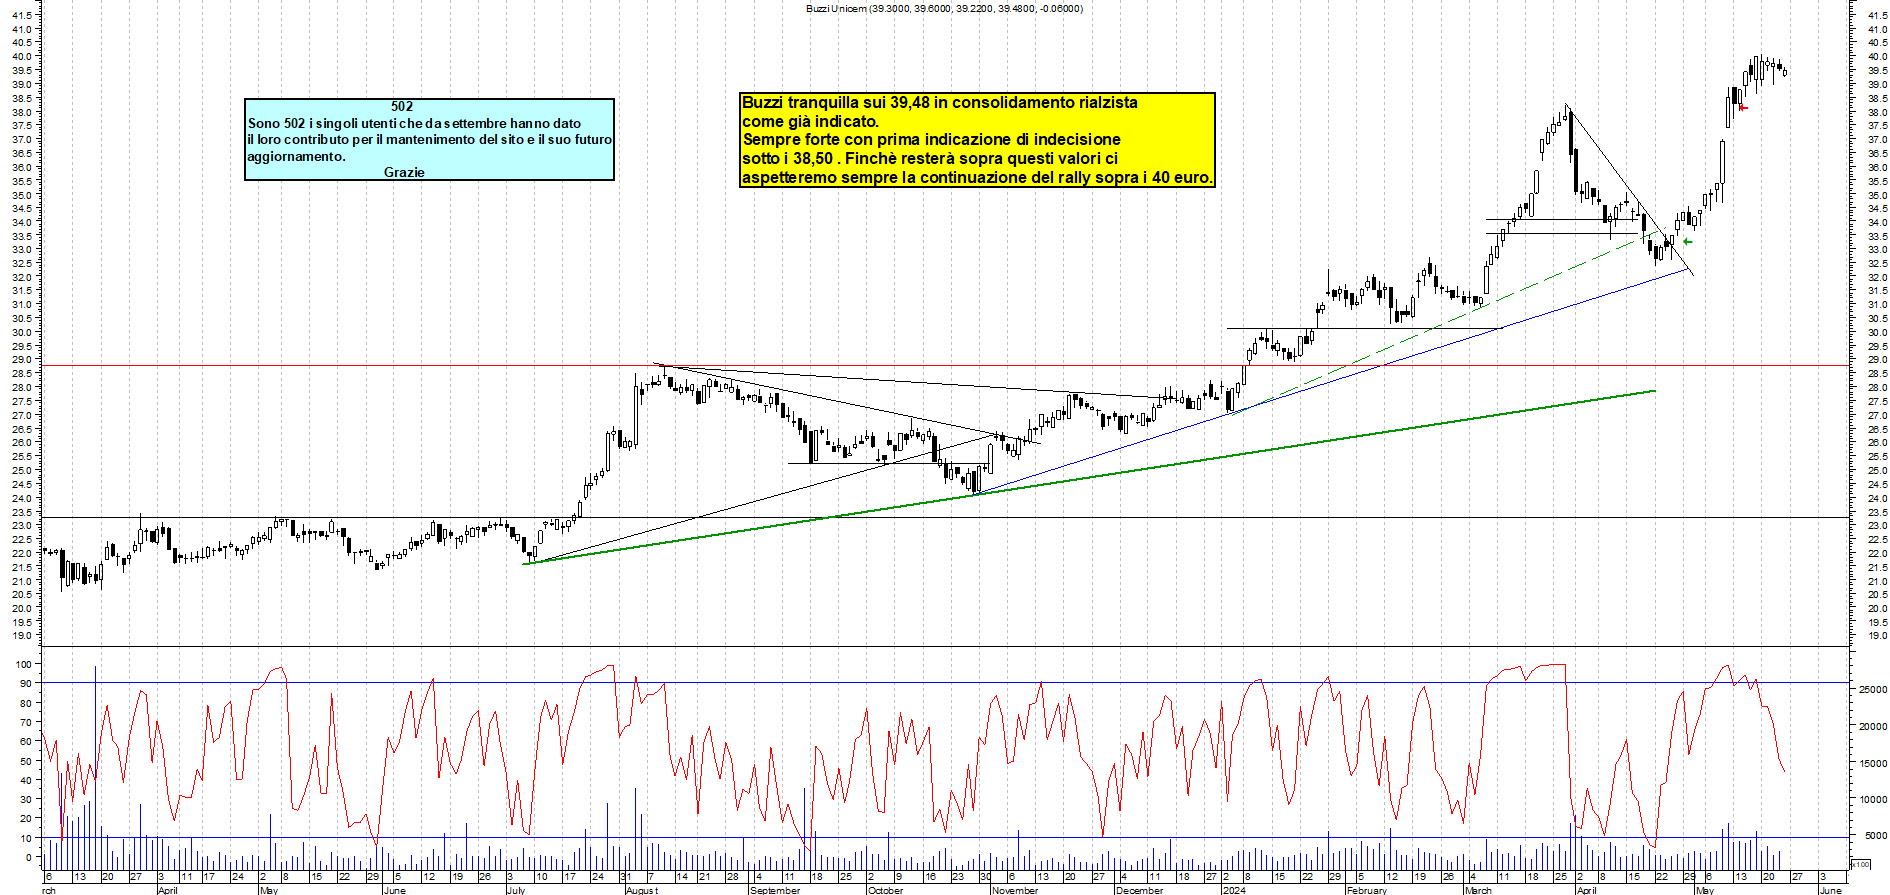
Task: Click the 'November' label on time axis
Action: click(x=1015, y=890)
